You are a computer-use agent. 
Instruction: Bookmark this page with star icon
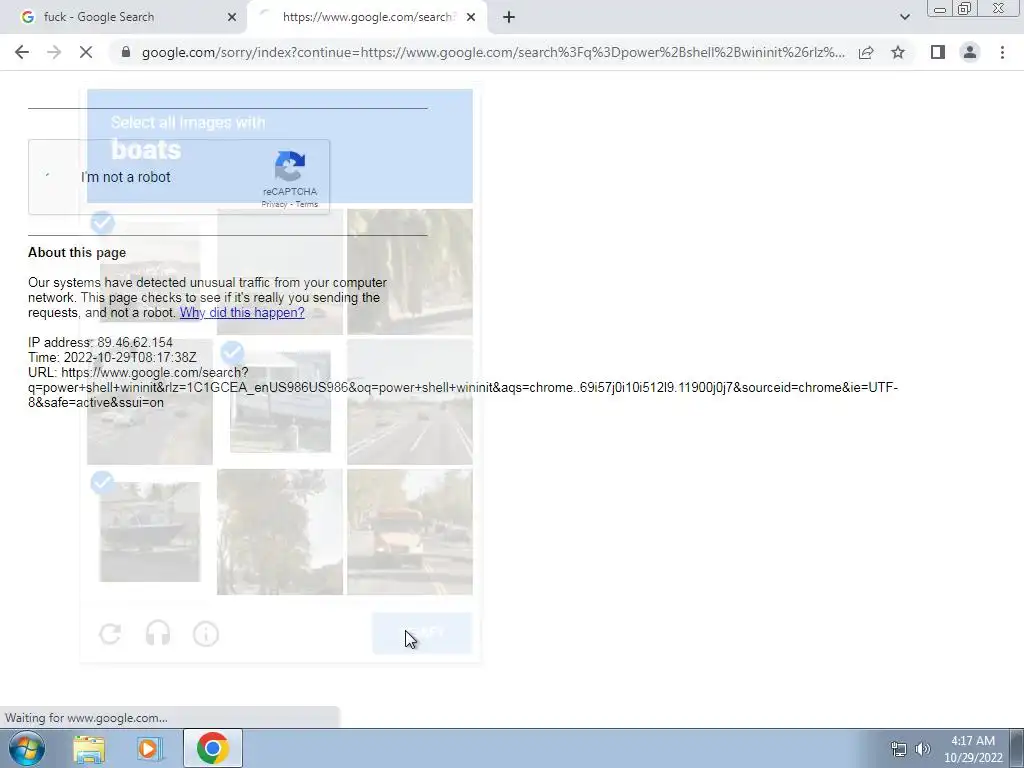(x=898, y=52)
